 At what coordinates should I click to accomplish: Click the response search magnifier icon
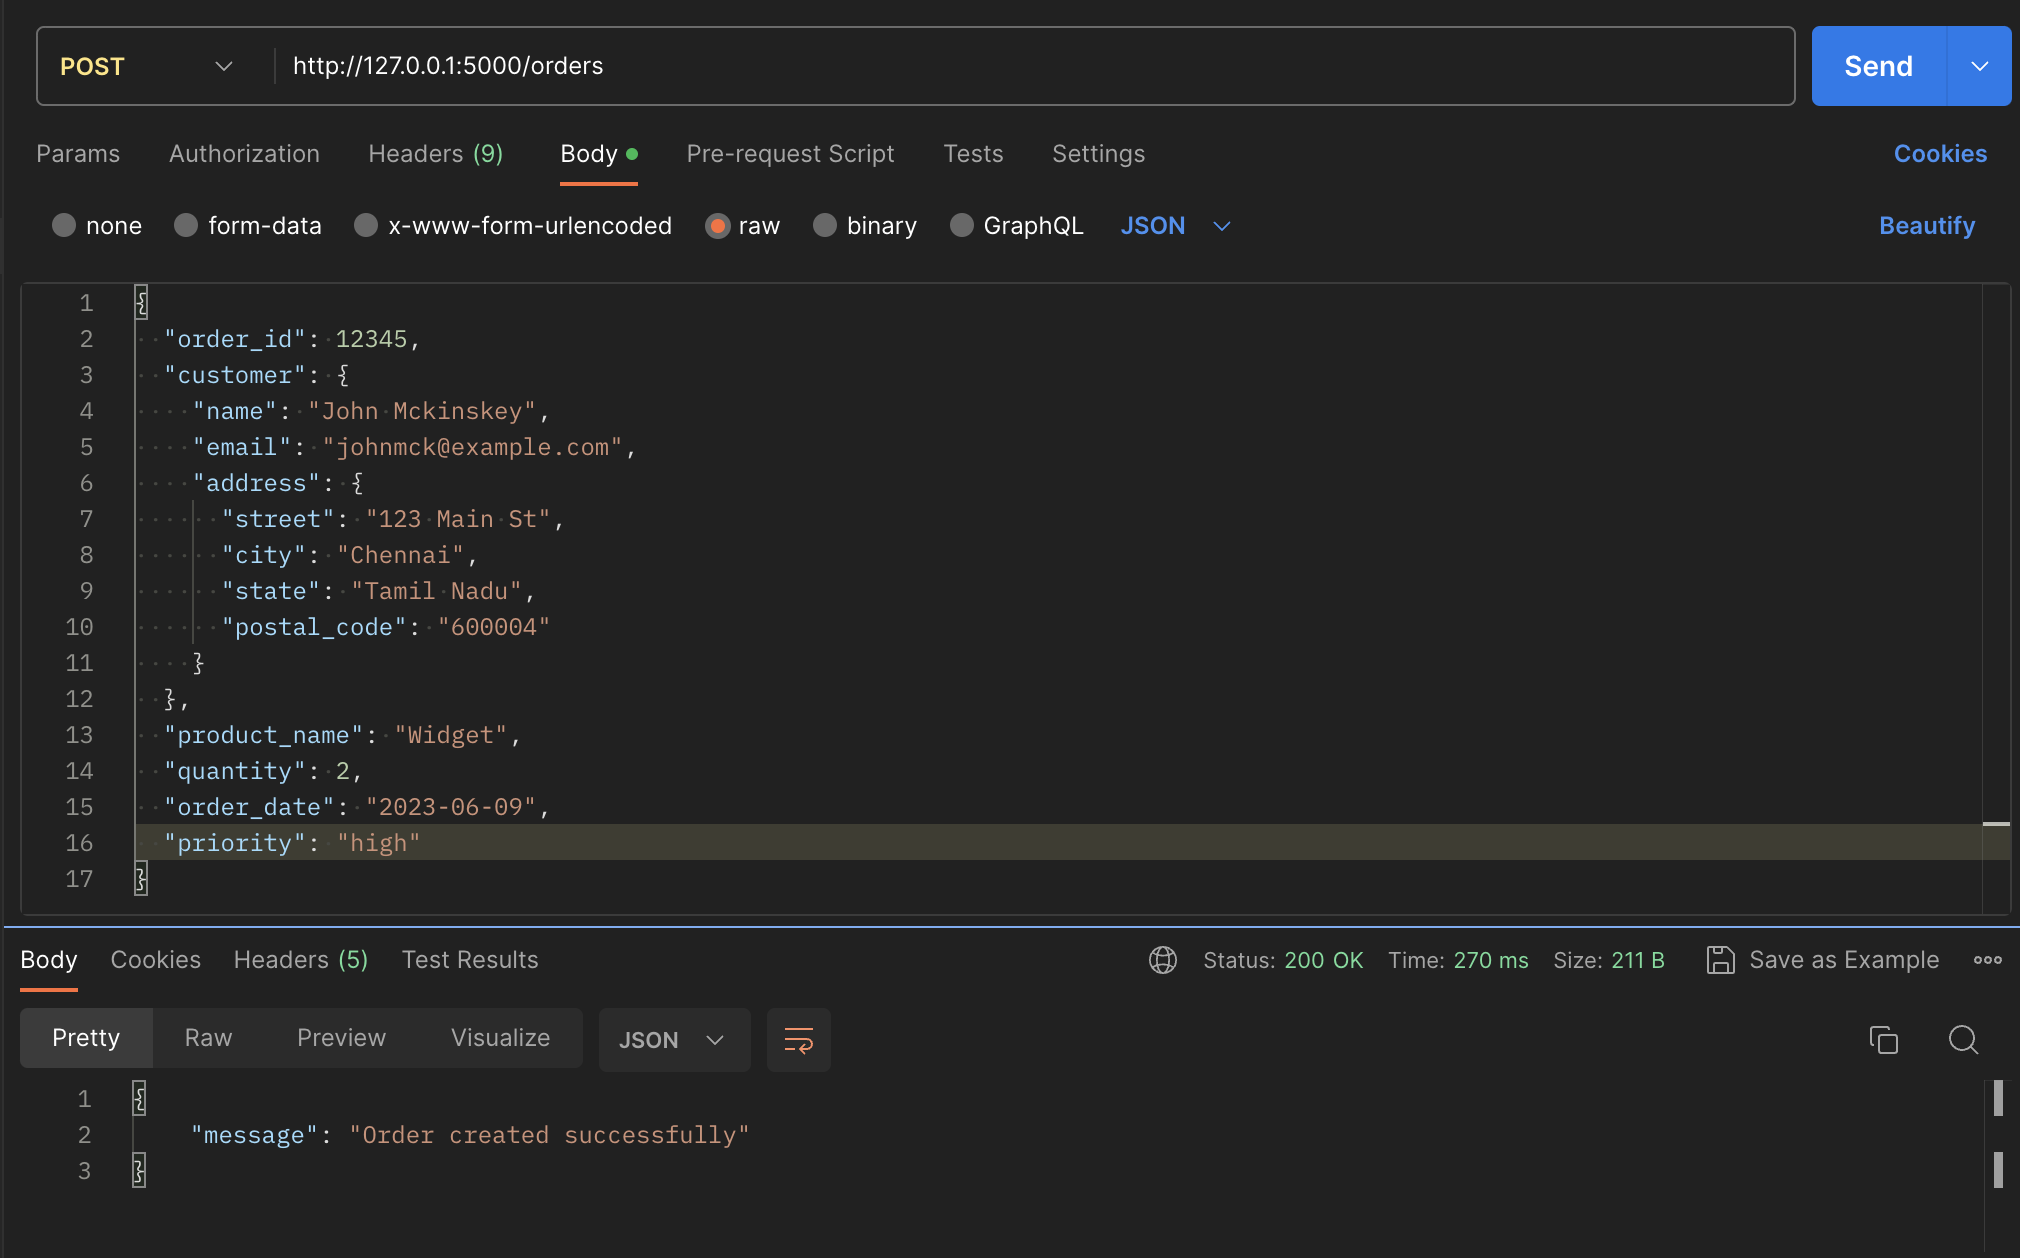point(1963,1040)
